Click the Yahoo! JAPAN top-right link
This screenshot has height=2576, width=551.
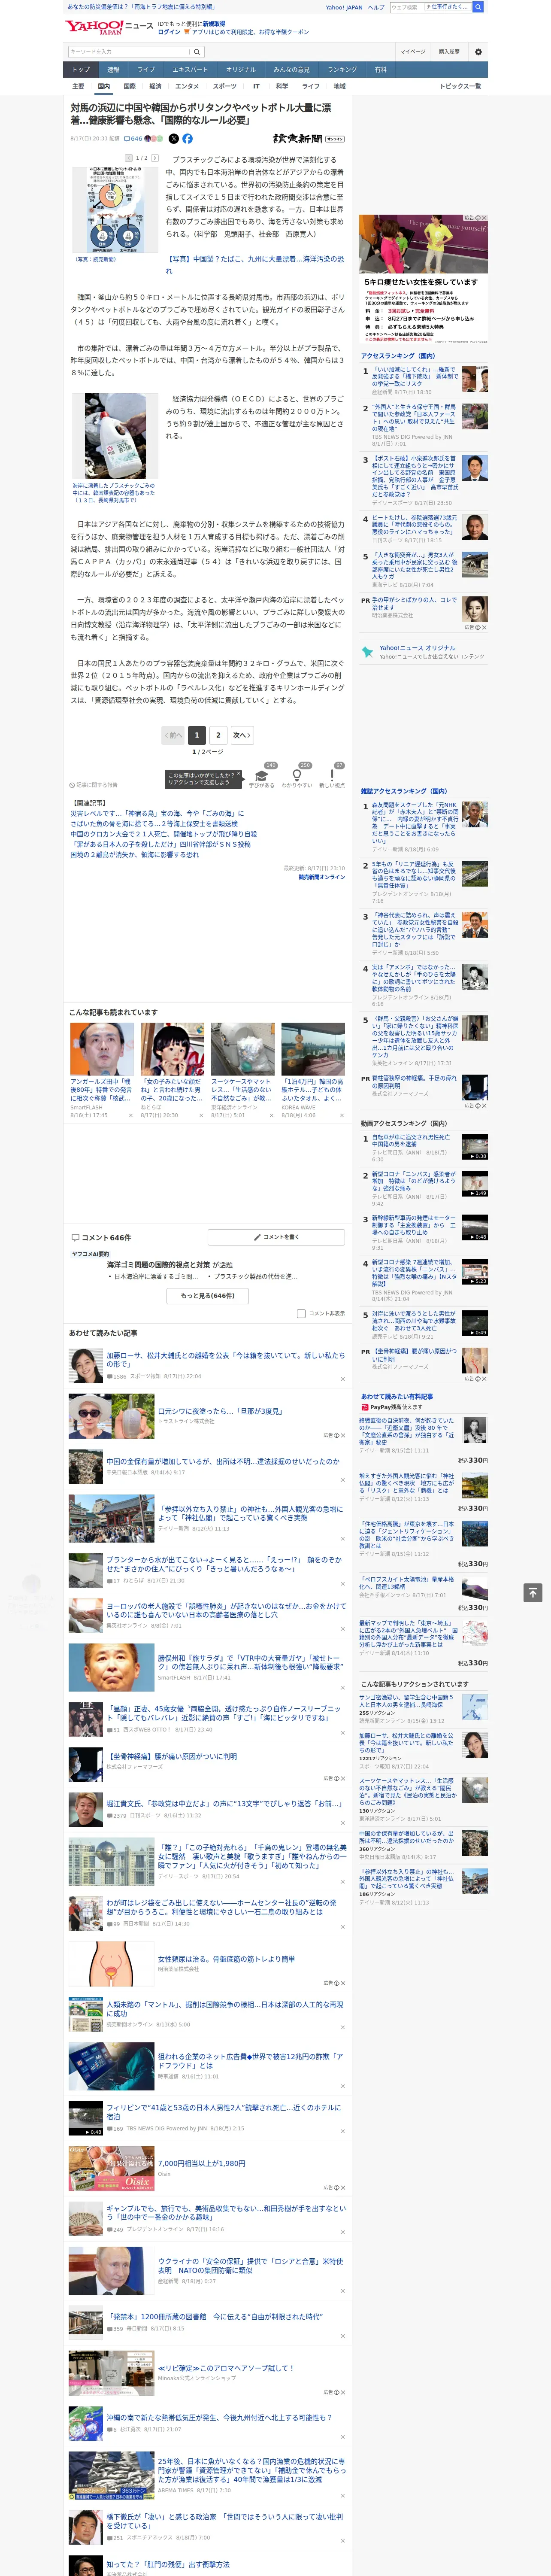click(344, 7)
